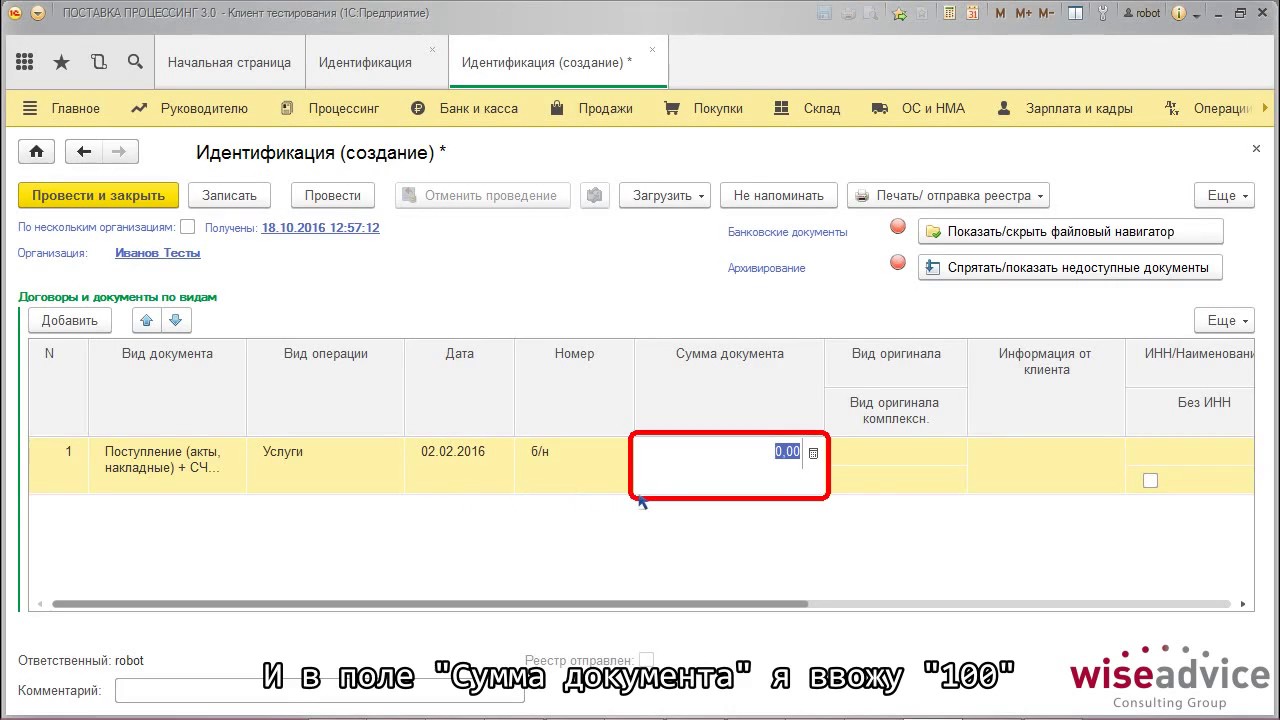This screenshot has width=1280, height=720.
Task: Open Процессинг section
Action: tap(330, 108)
